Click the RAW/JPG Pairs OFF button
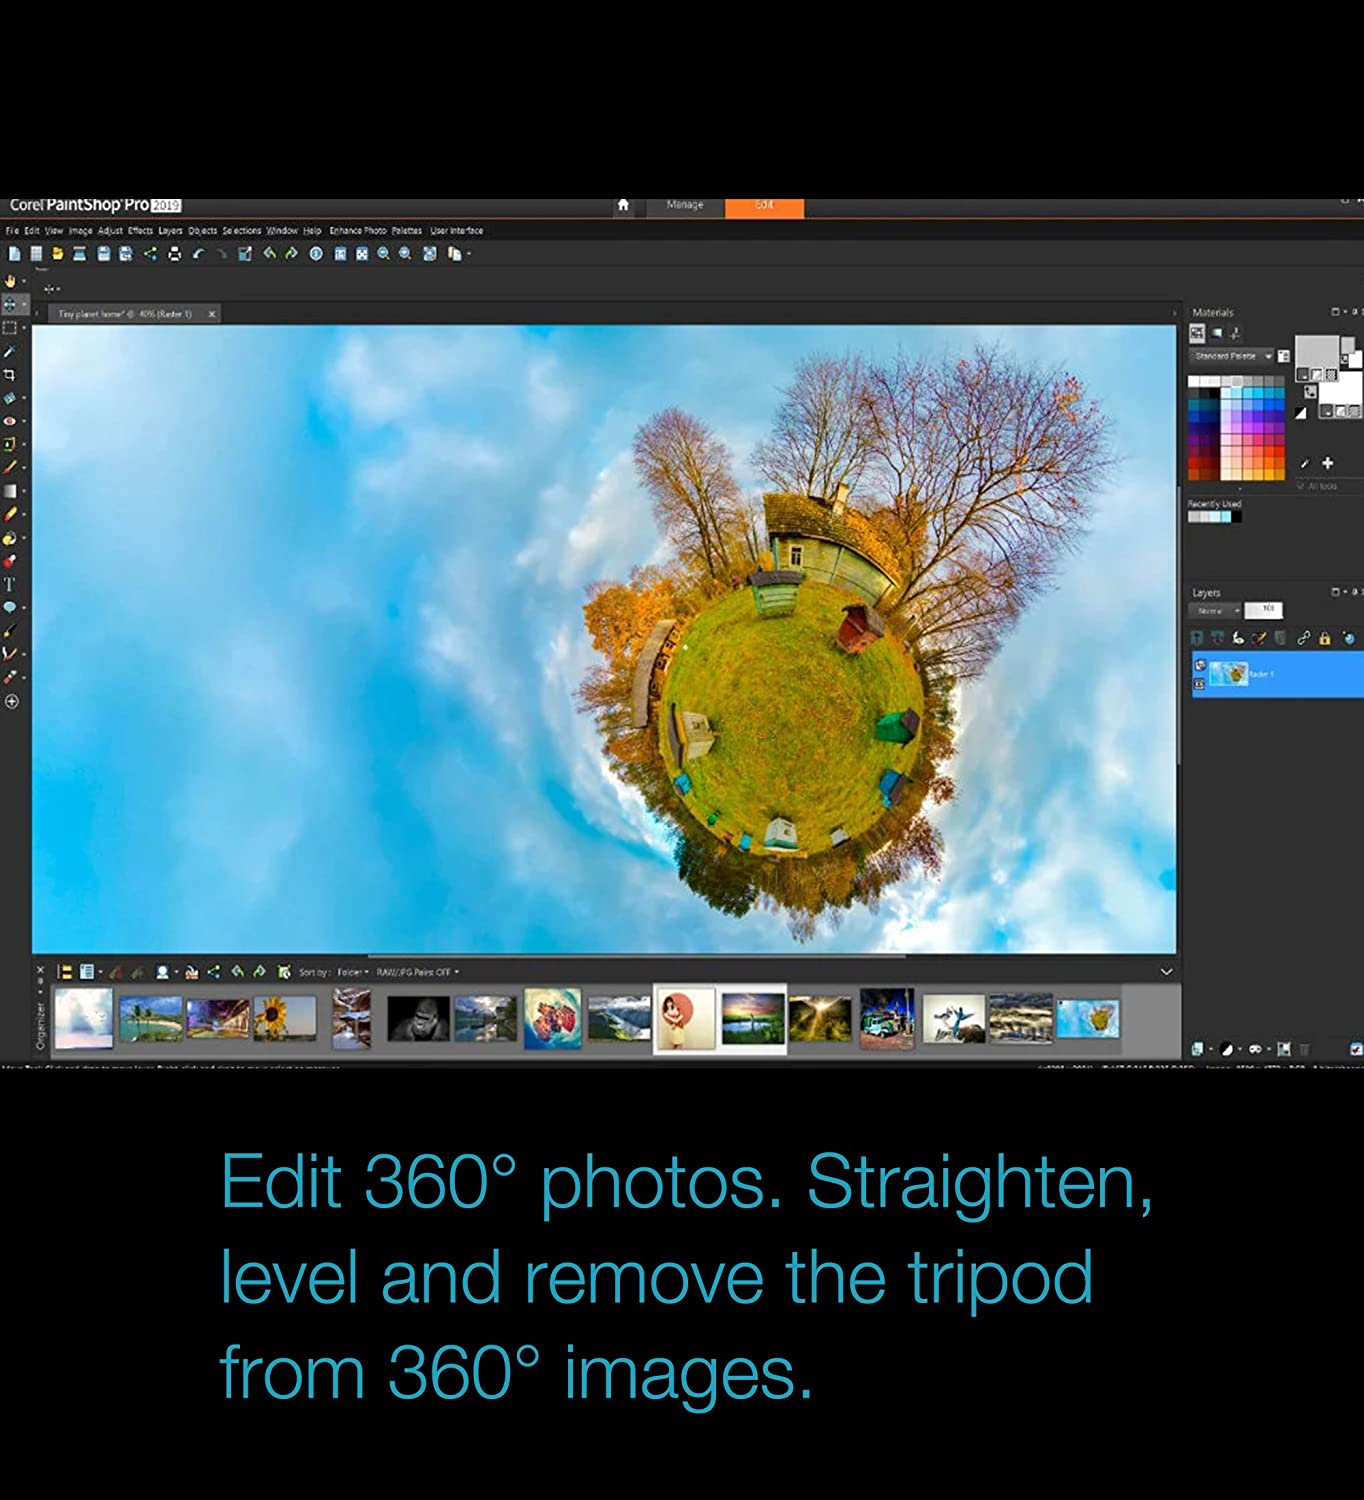This screenshot has height=1500, width=1364. point(417,972)
